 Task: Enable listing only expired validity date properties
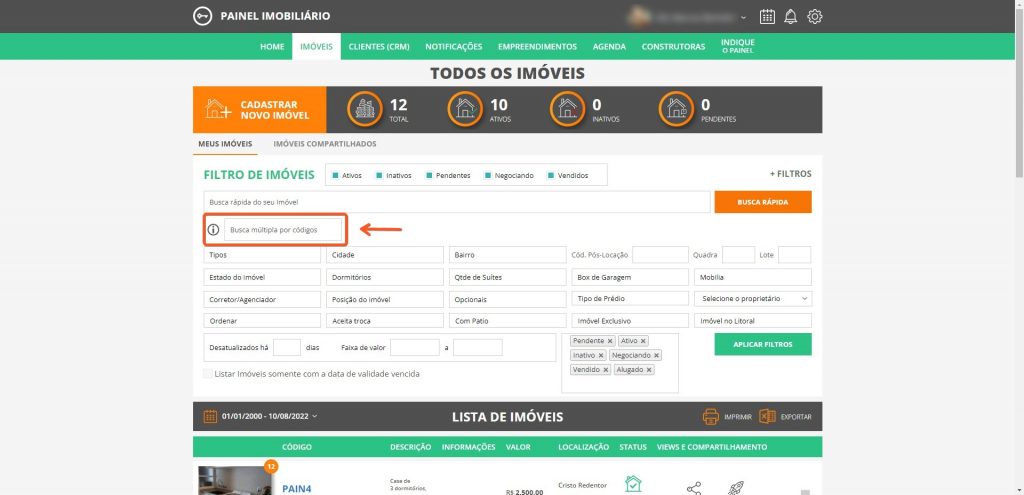[x=208, y=374]
